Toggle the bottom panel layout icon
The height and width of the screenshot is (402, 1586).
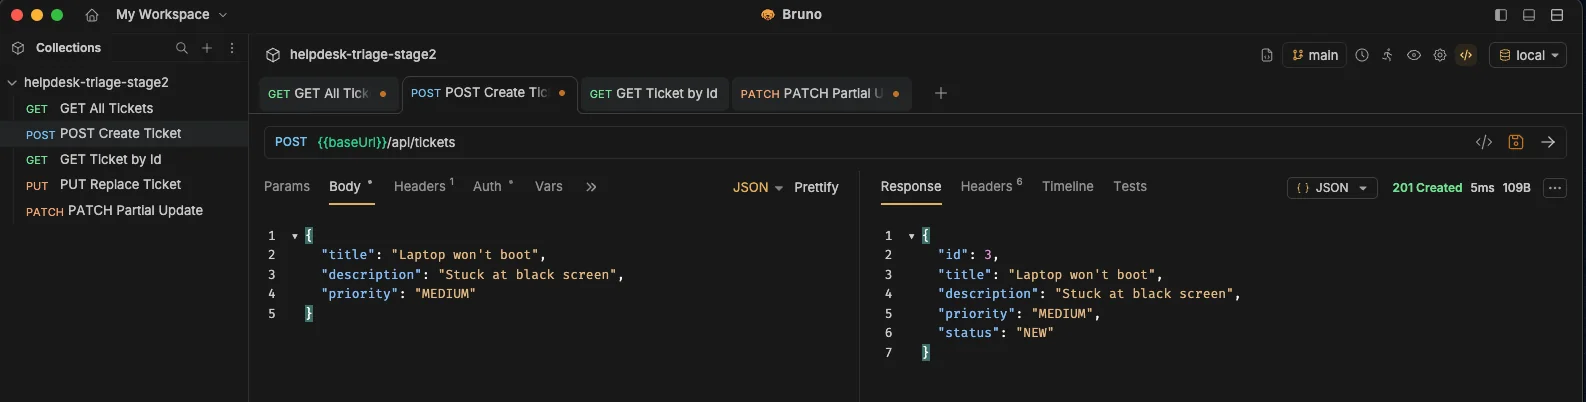pyautogui.click(x=1529, y=15)
